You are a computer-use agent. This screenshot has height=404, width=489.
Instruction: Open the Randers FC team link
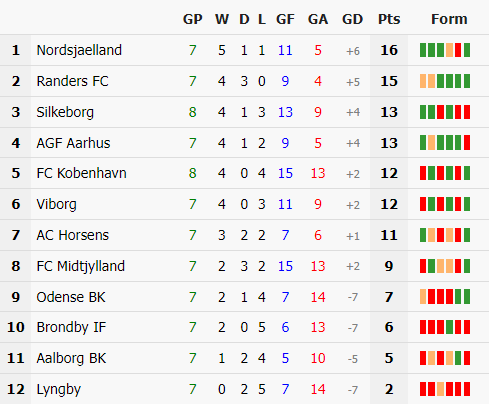pyautogui.click(x=72, y=81)
